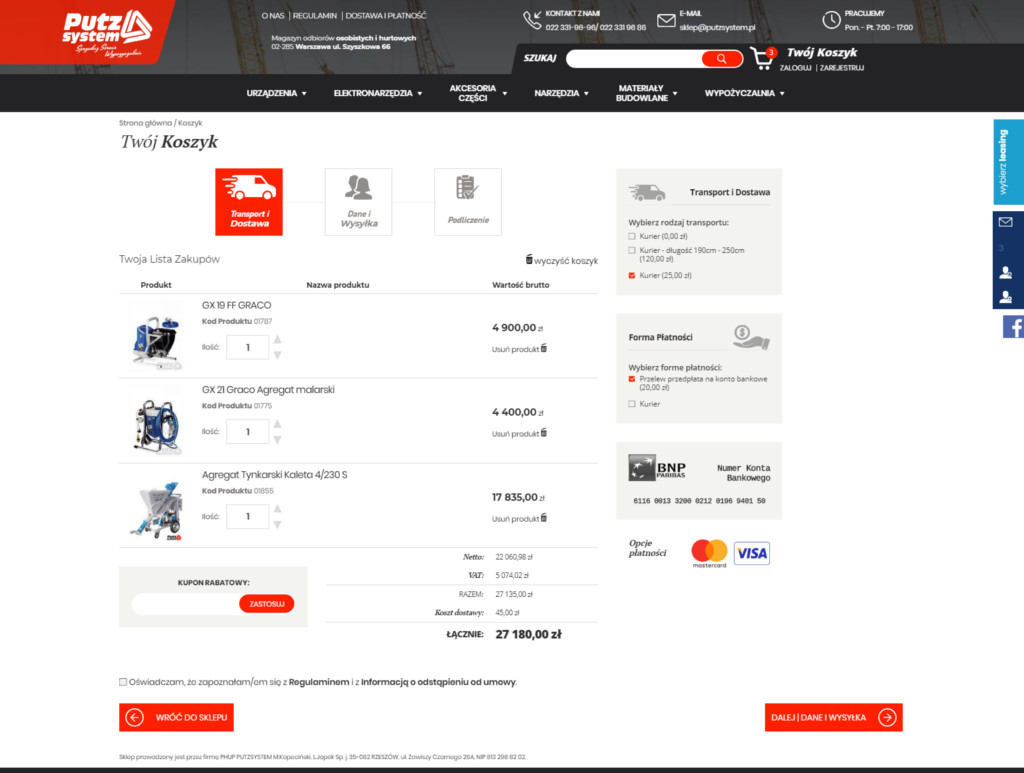Choose Kurier payment method checkbox
The height and width of the screenshot is (773, 1024).
[x=631, y=404]
